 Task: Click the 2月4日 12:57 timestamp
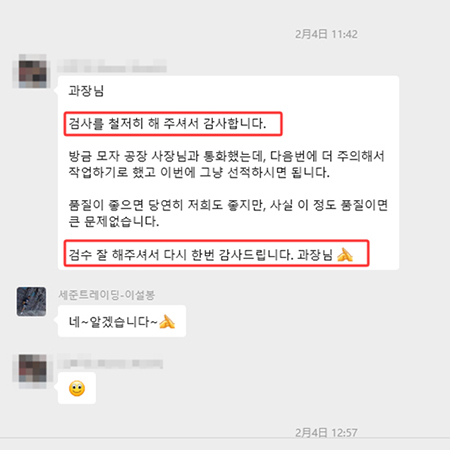[326, 432]
